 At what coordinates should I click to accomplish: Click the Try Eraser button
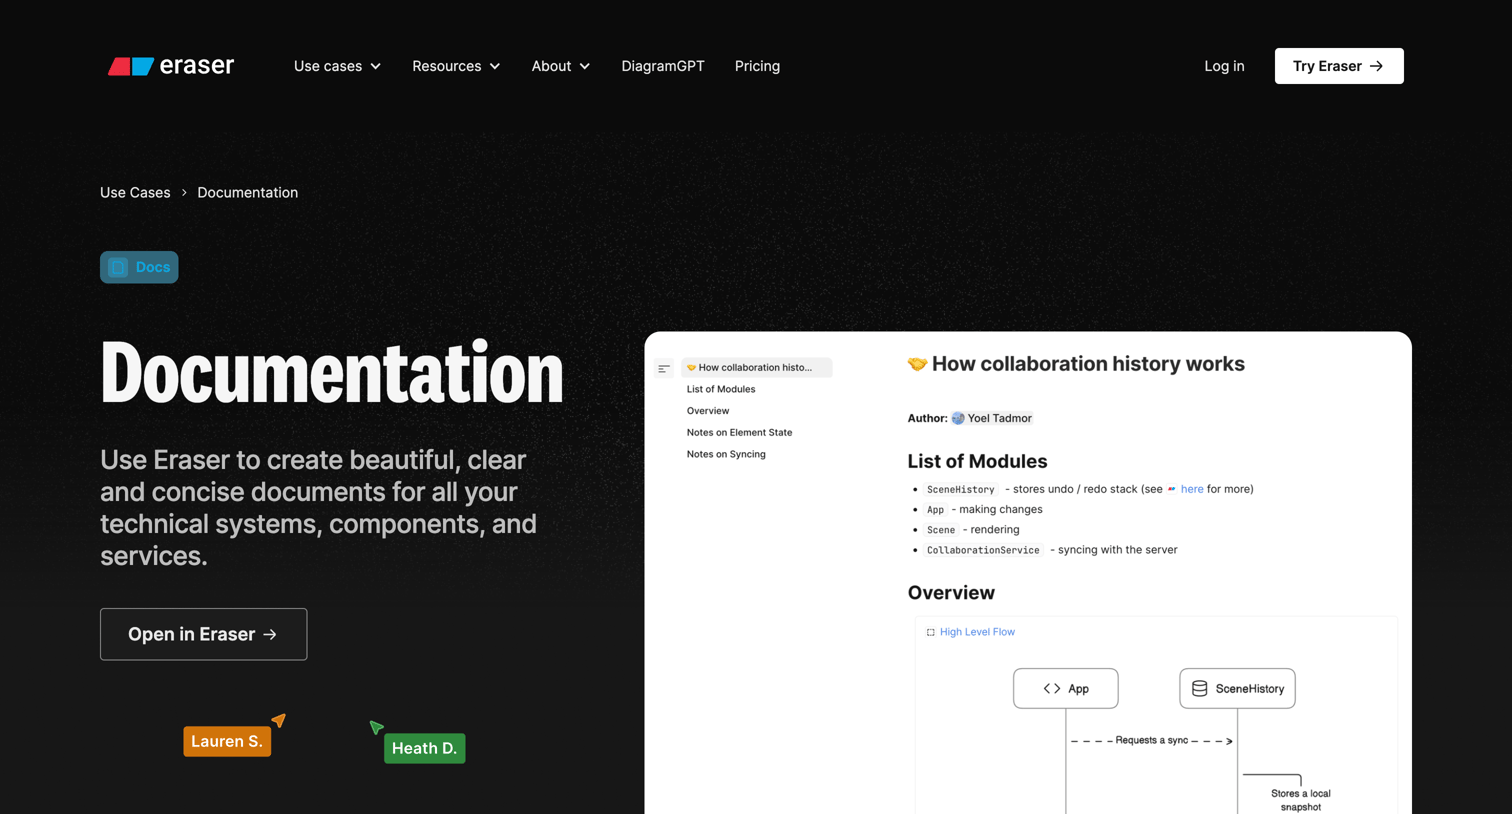click(x=1339, y=66)
